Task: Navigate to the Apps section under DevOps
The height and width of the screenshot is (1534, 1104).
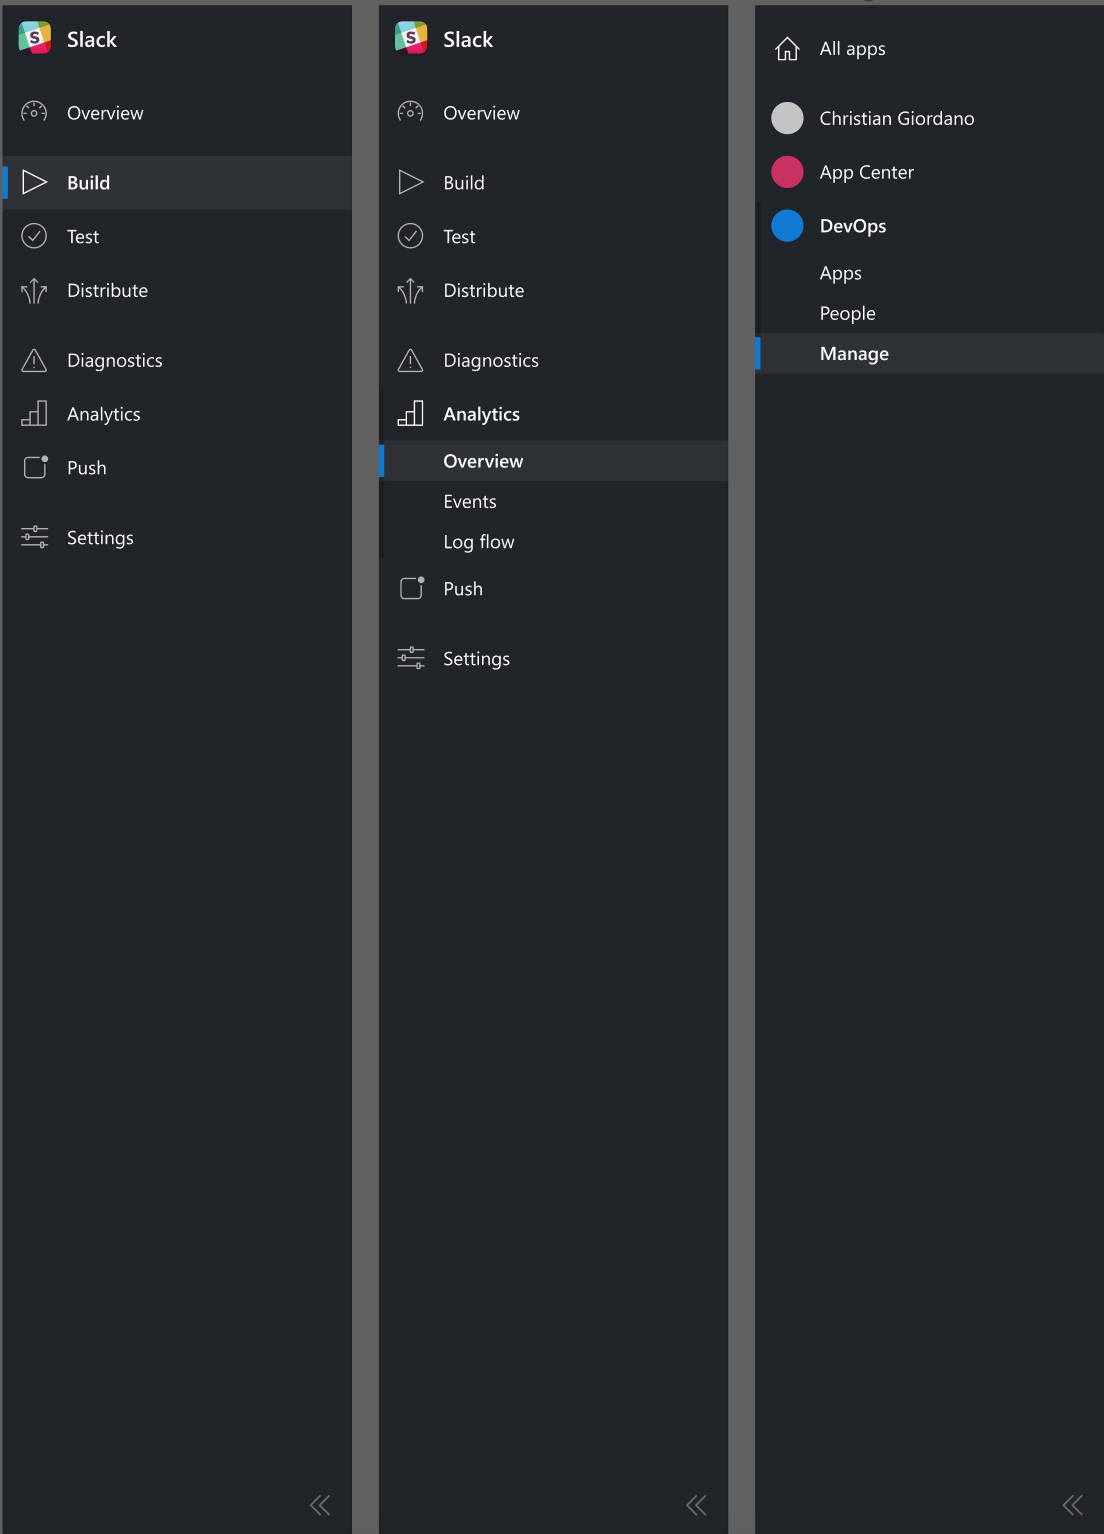Action: (x=840, y=273)
